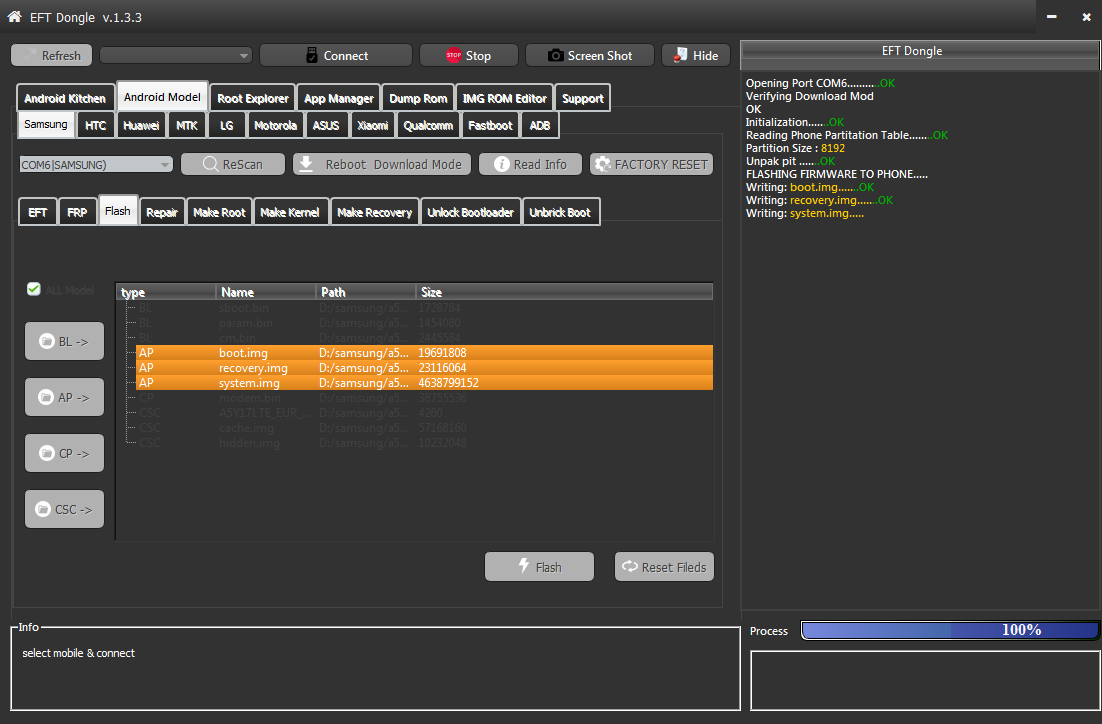Click the Refresh button
The image size is (1102, 724).
tap(51, 56)
